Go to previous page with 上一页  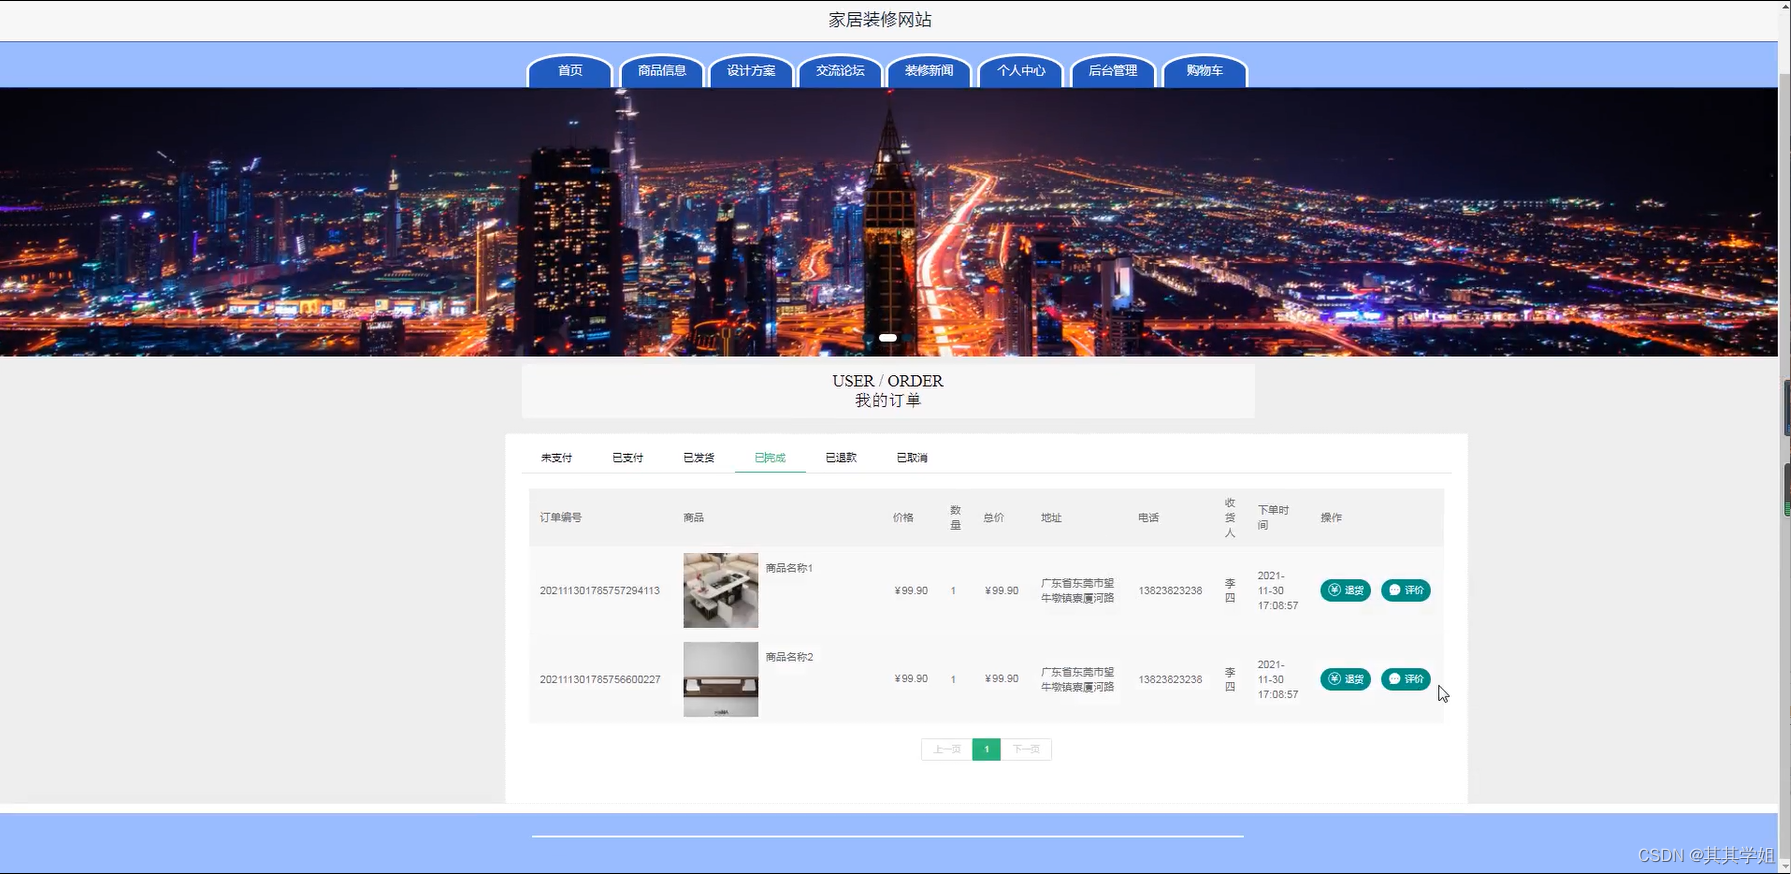coord(946,749)
